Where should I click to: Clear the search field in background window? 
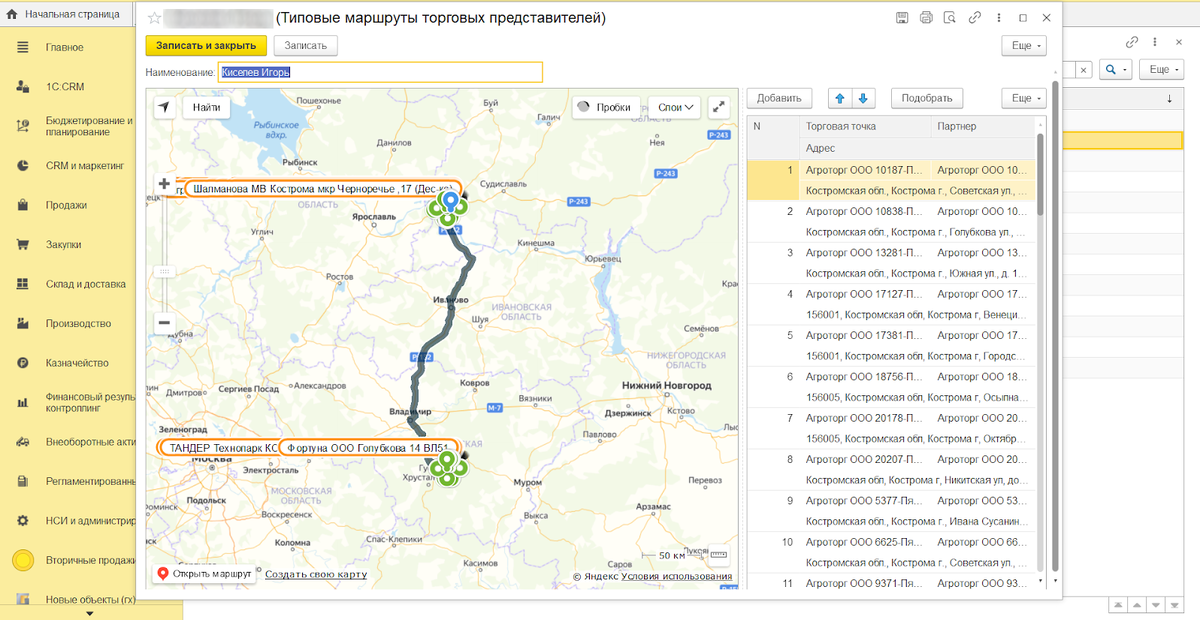(1084, 69)
